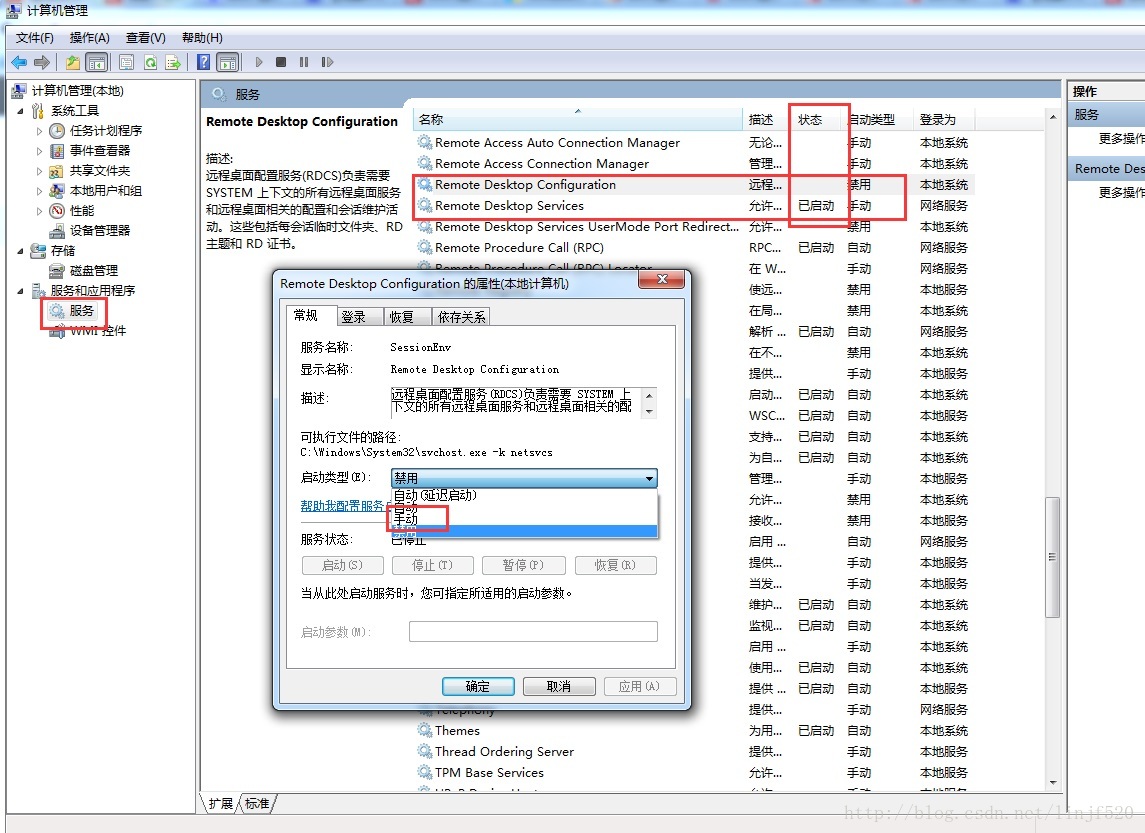Click the services list scroll-up arrow

1052,118
